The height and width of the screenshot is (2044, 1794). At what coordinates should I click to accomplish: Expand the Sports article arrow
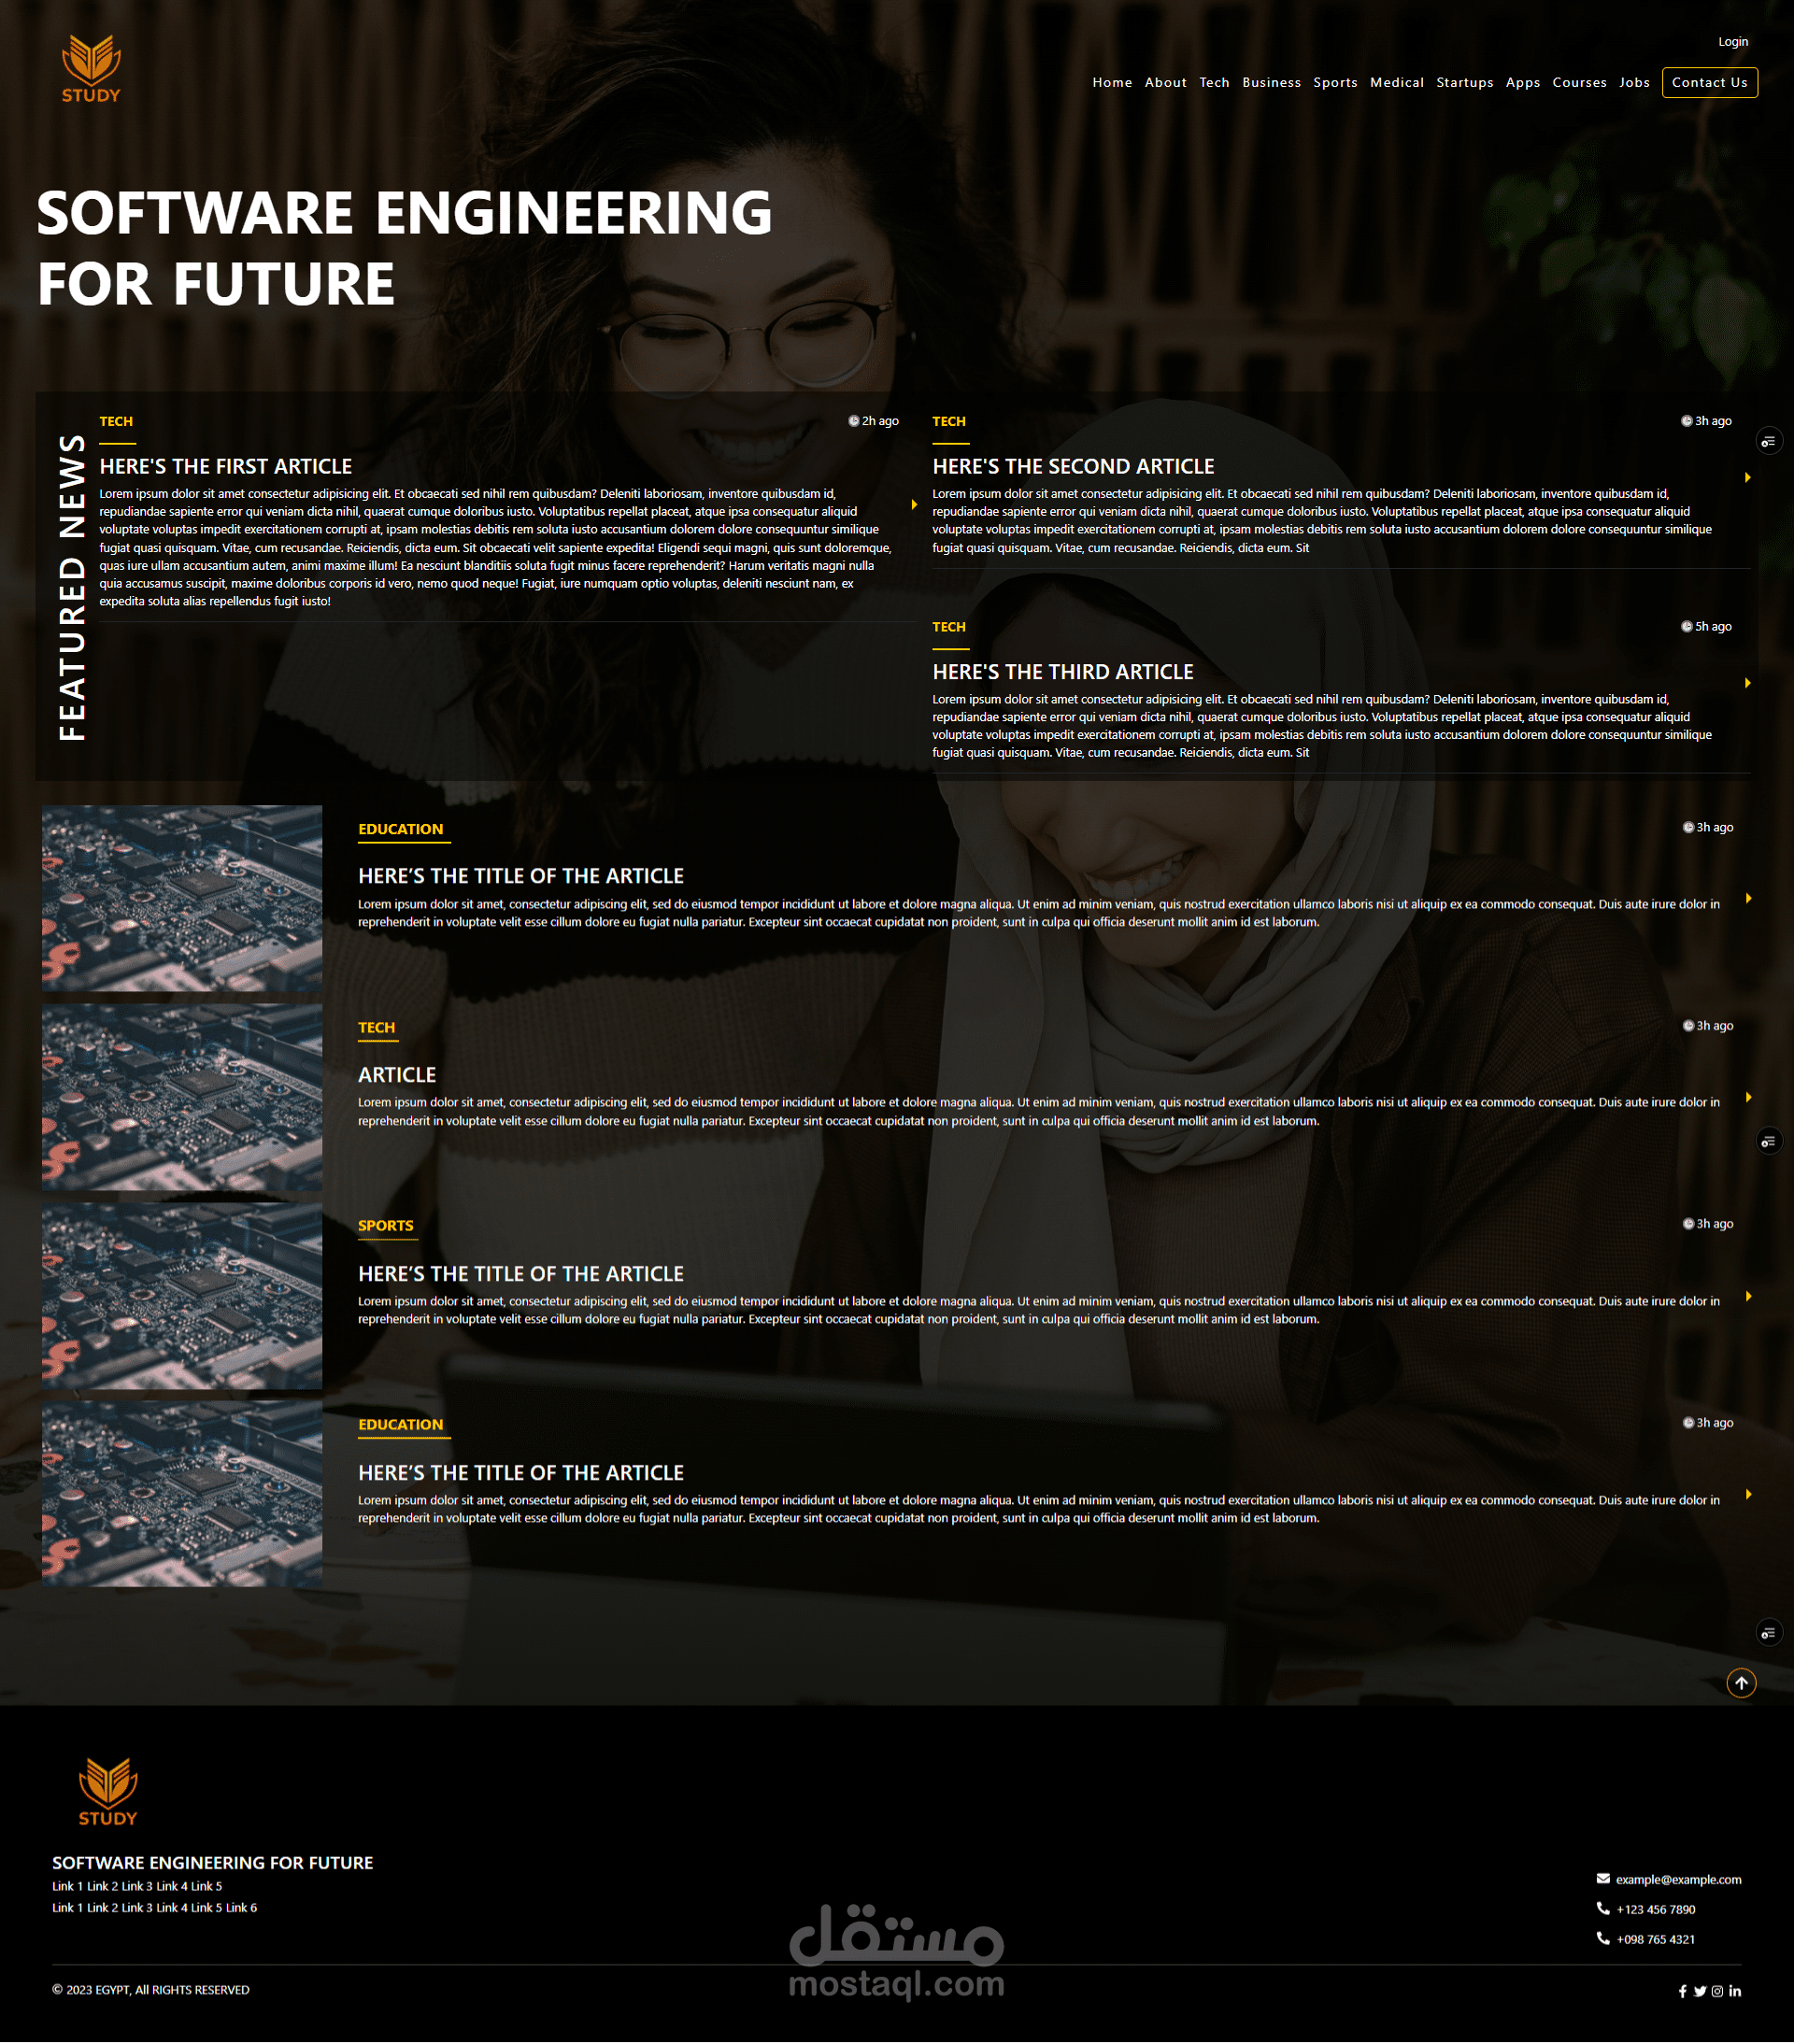click(x=1748, y=1296)
